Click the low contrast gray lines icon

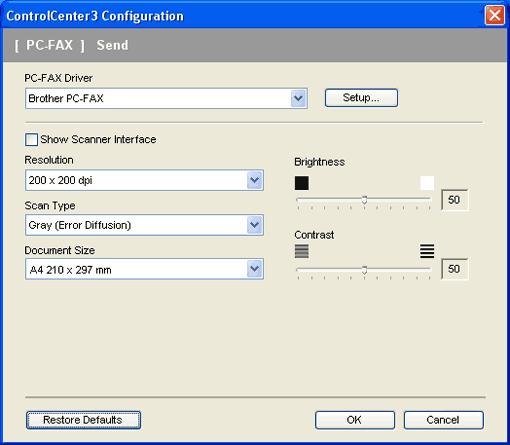[302, 251]
